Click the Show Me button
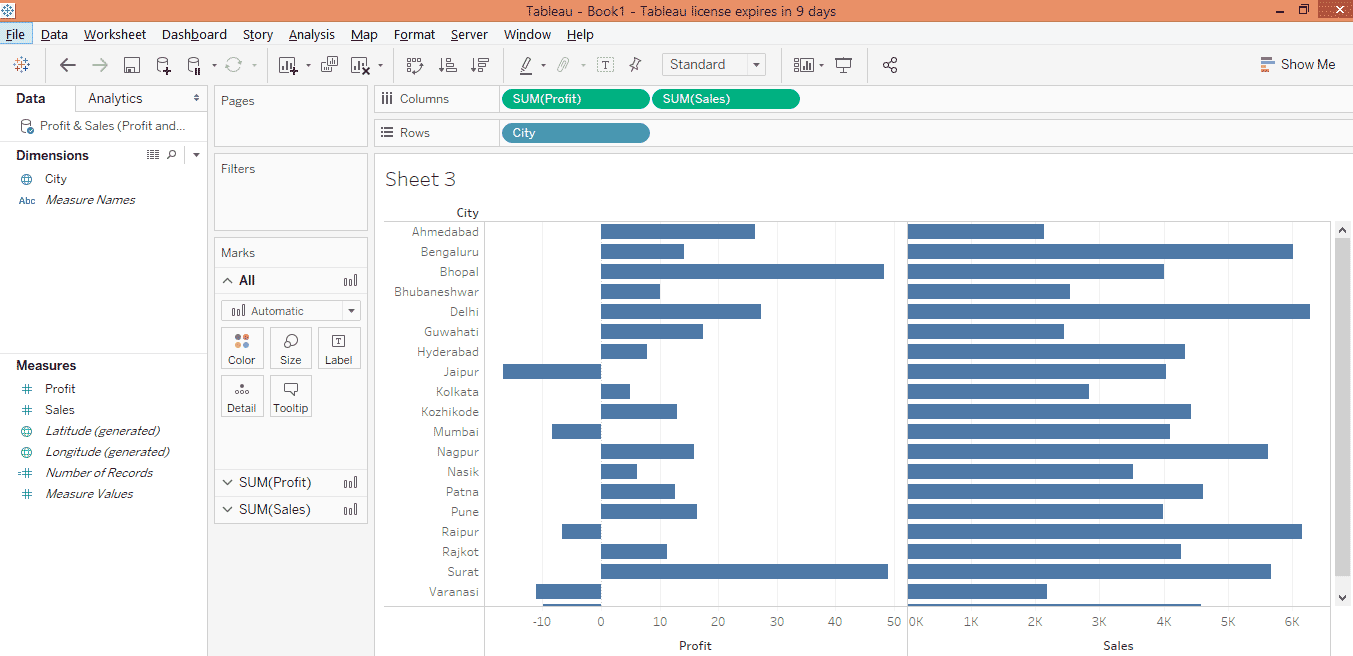1353x656 pixels. [1298, 64]
